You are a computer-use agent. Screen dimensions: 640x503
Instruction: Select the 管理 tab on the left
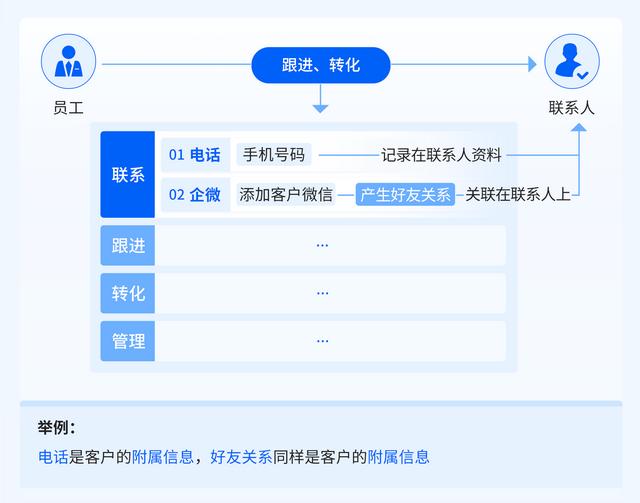[127, 341]
